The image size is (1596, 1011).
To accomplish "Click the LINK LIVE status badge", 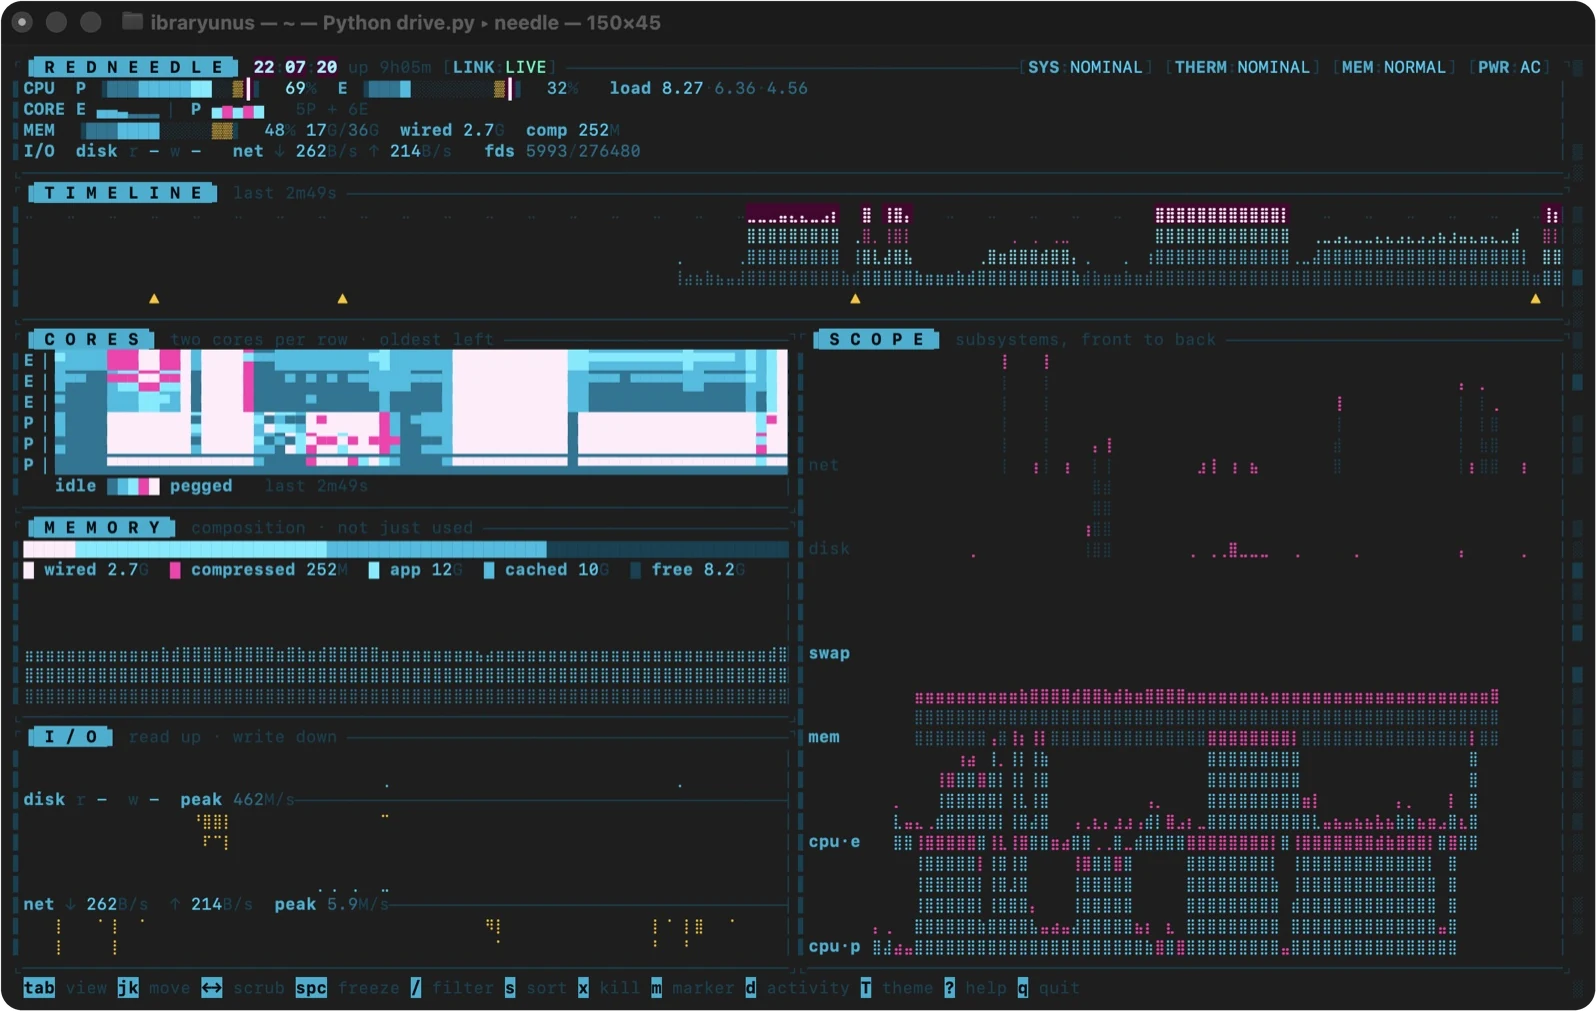I will pos(499,67).
